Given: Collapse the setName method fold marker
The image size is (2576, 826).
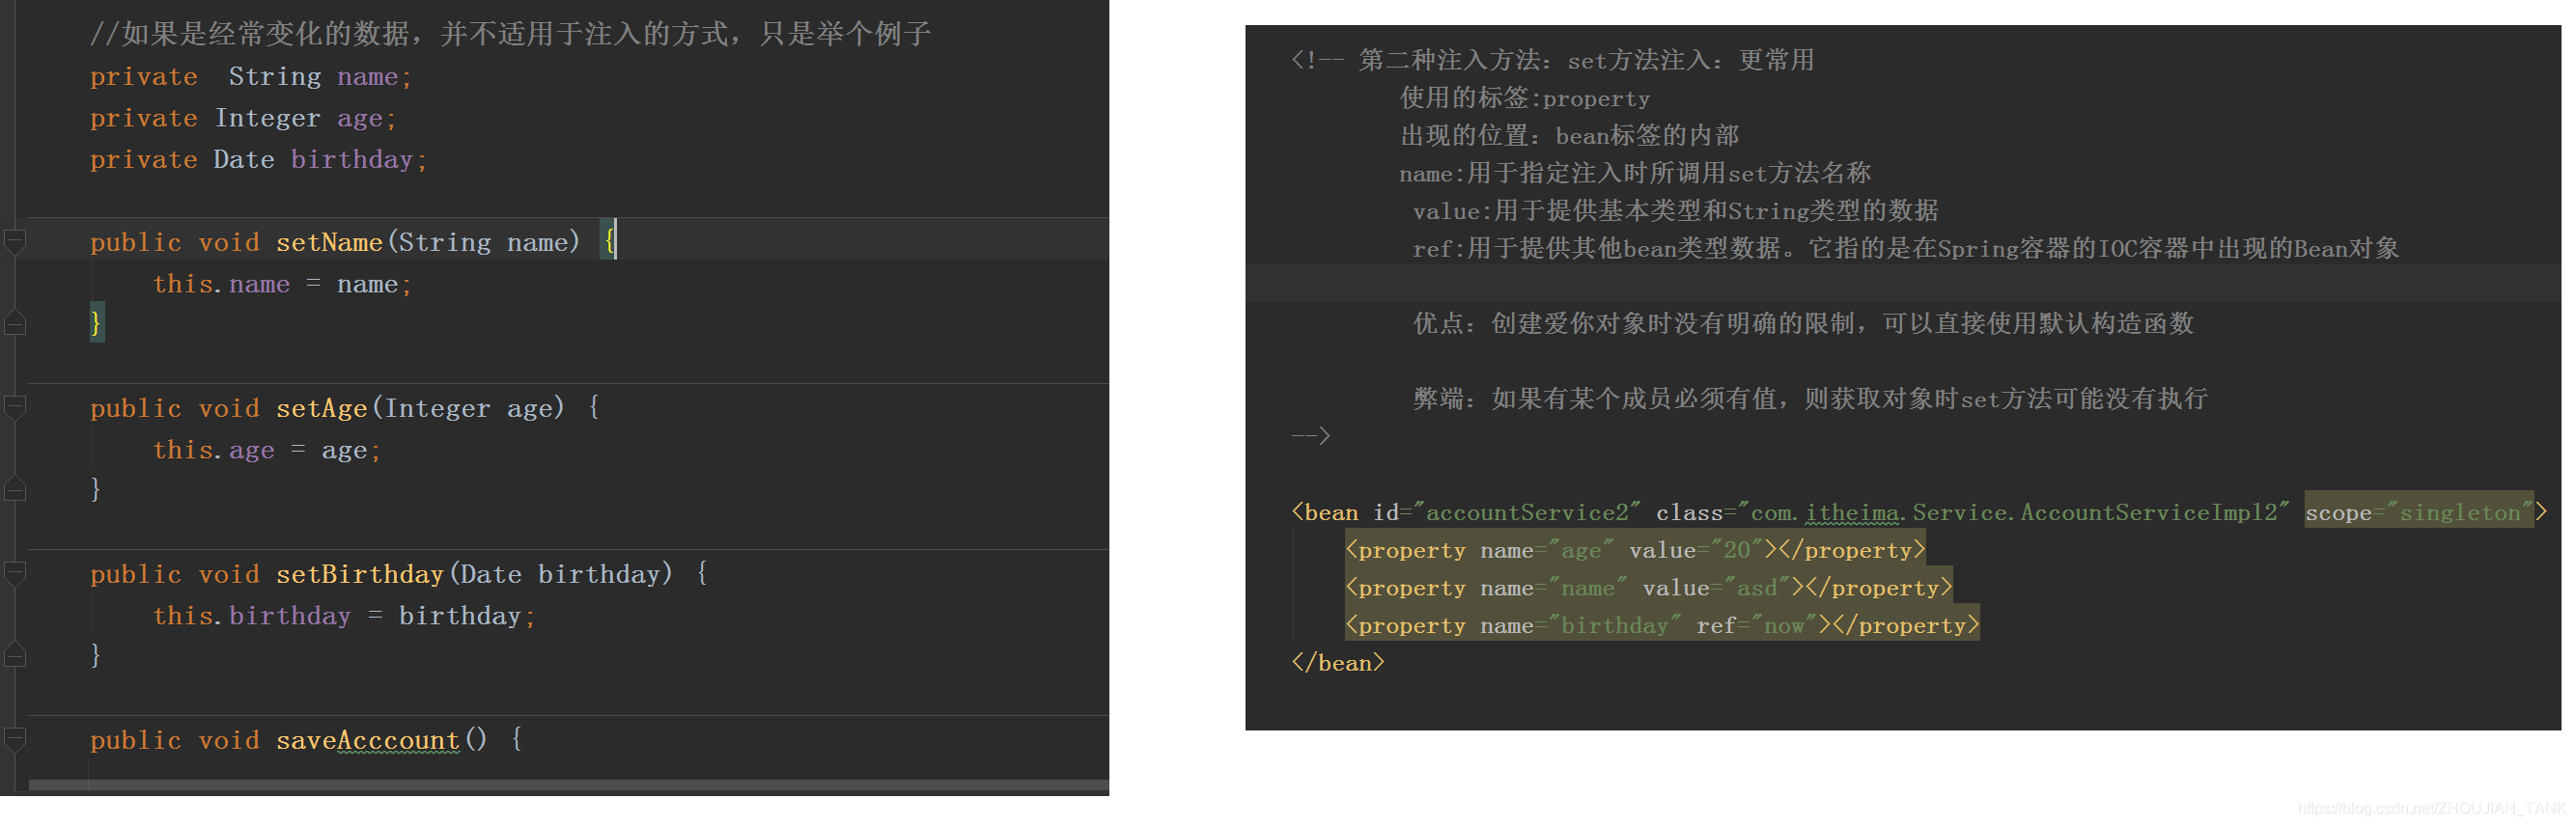Looking at the screenshot, I should point(15,241).
